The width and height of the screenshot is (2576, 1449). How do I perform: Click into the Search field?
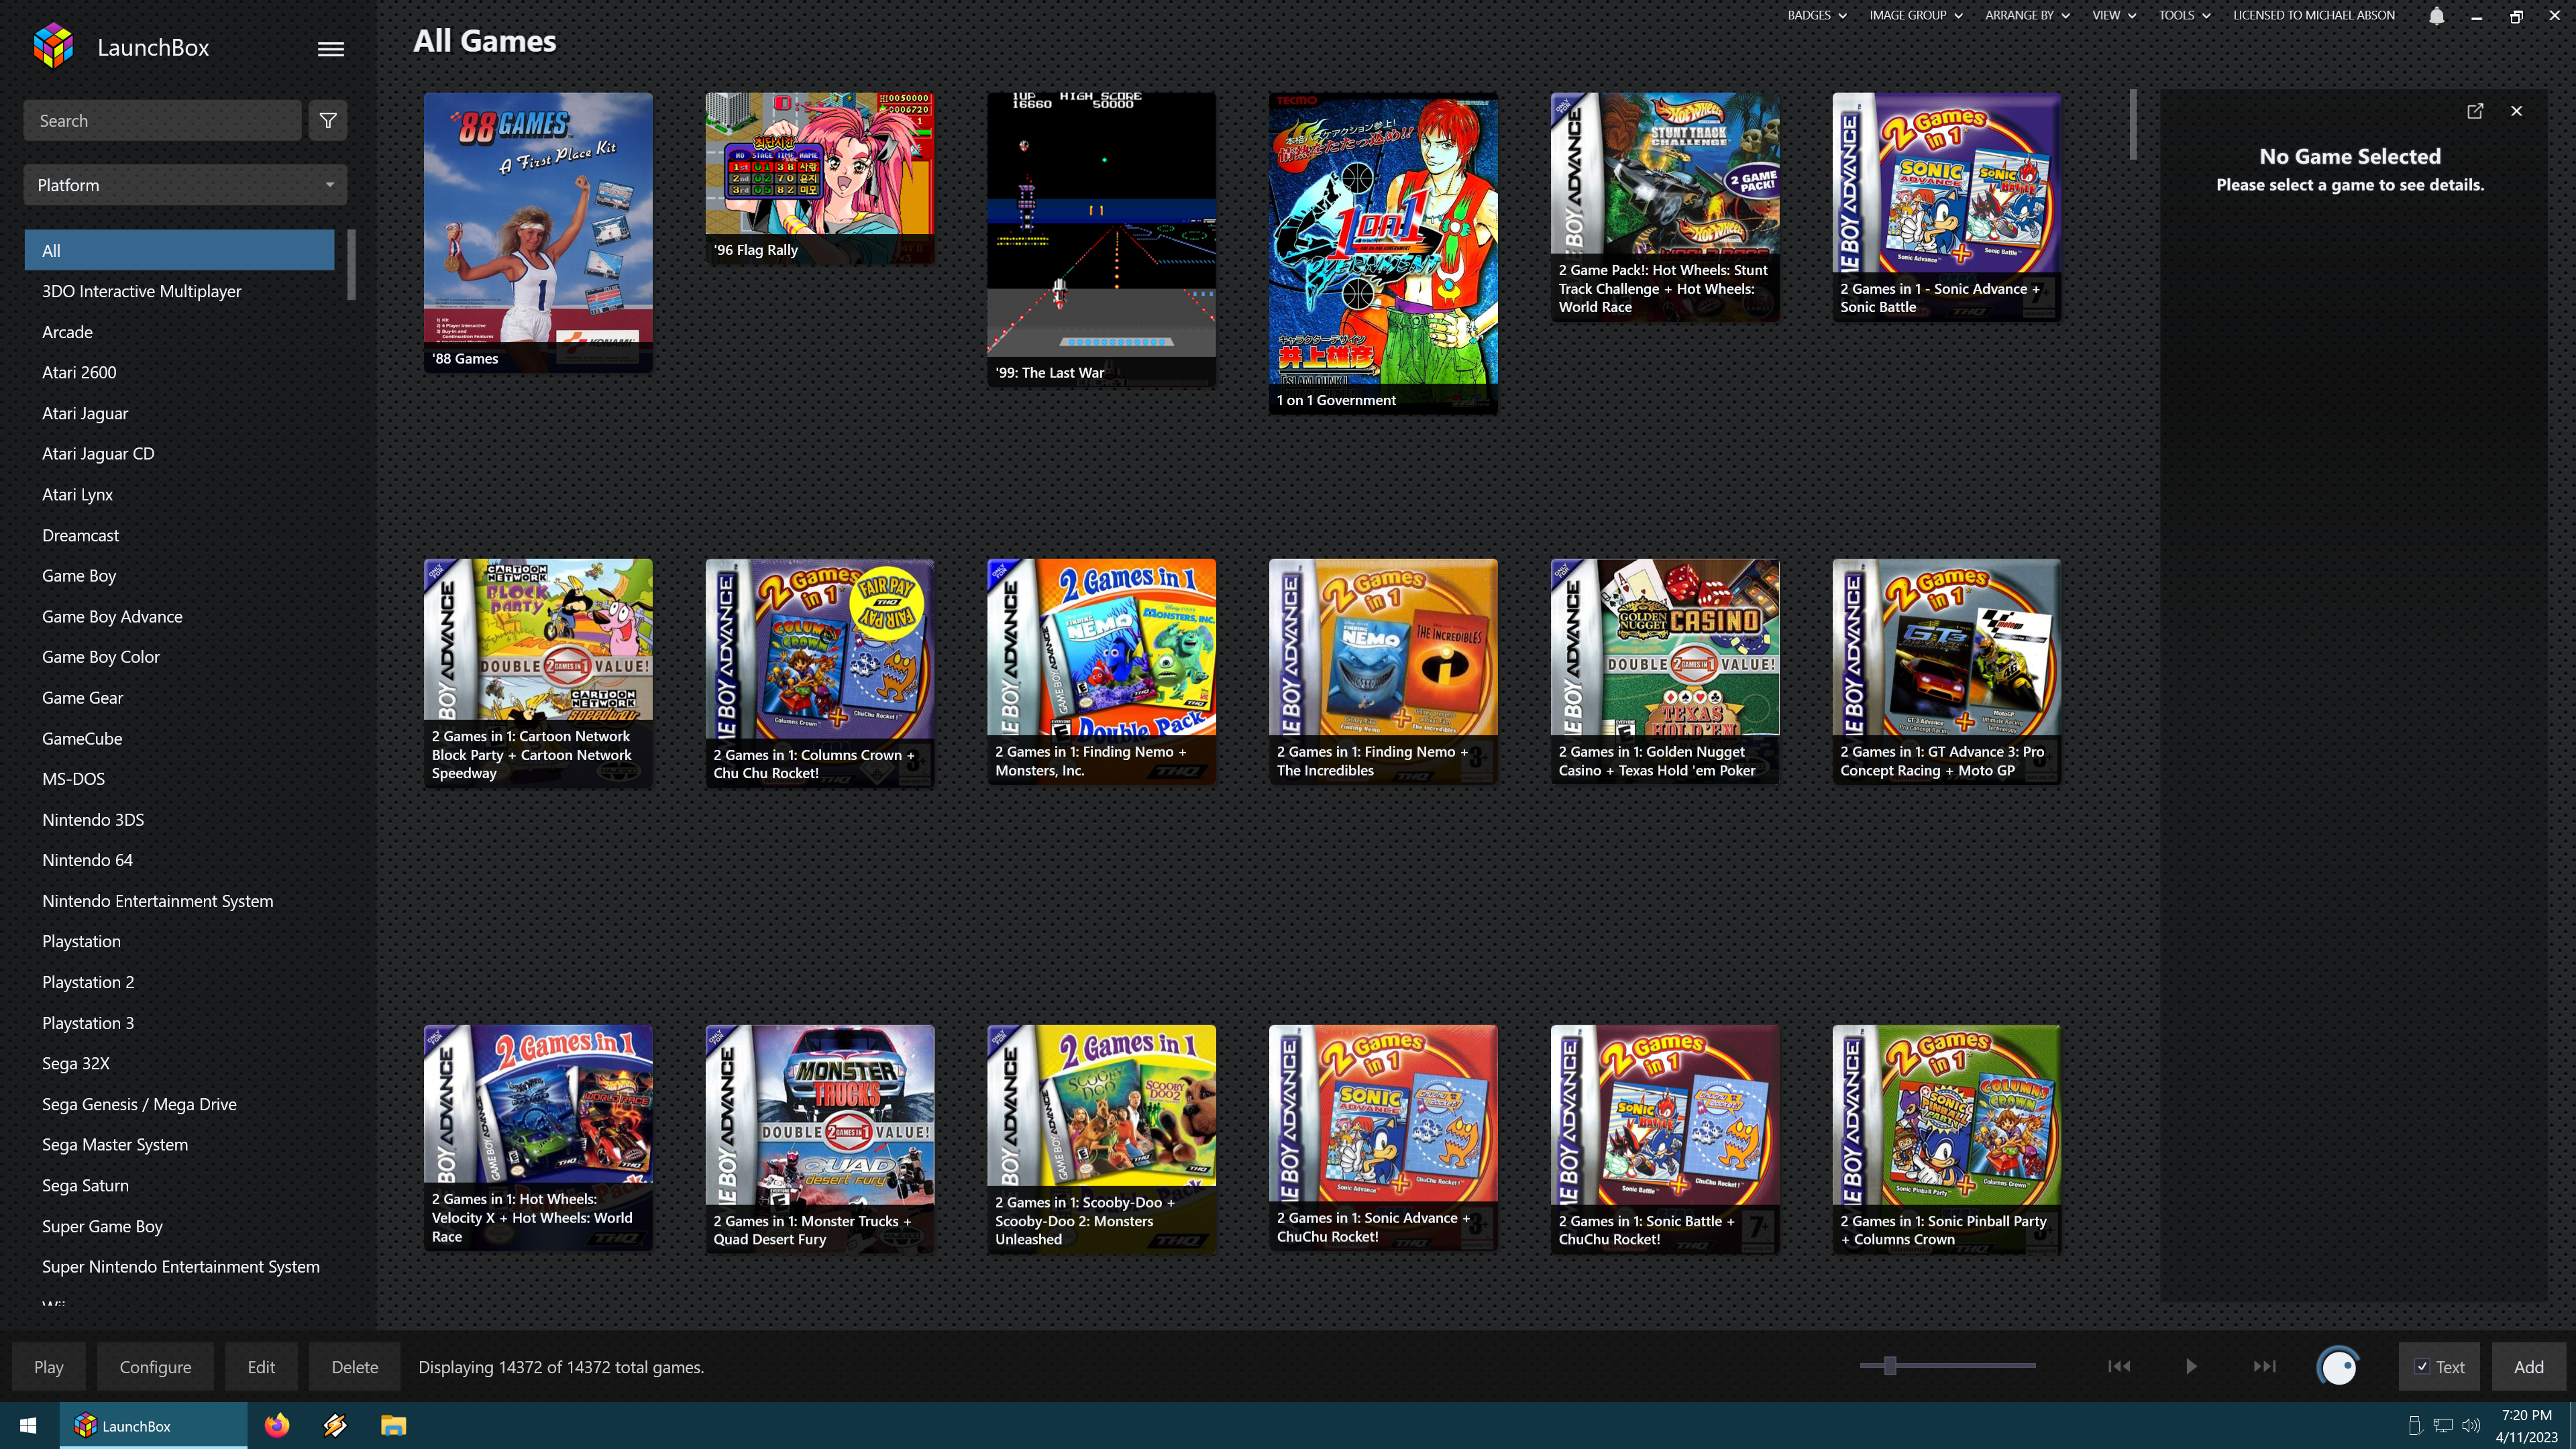point(162,121)
